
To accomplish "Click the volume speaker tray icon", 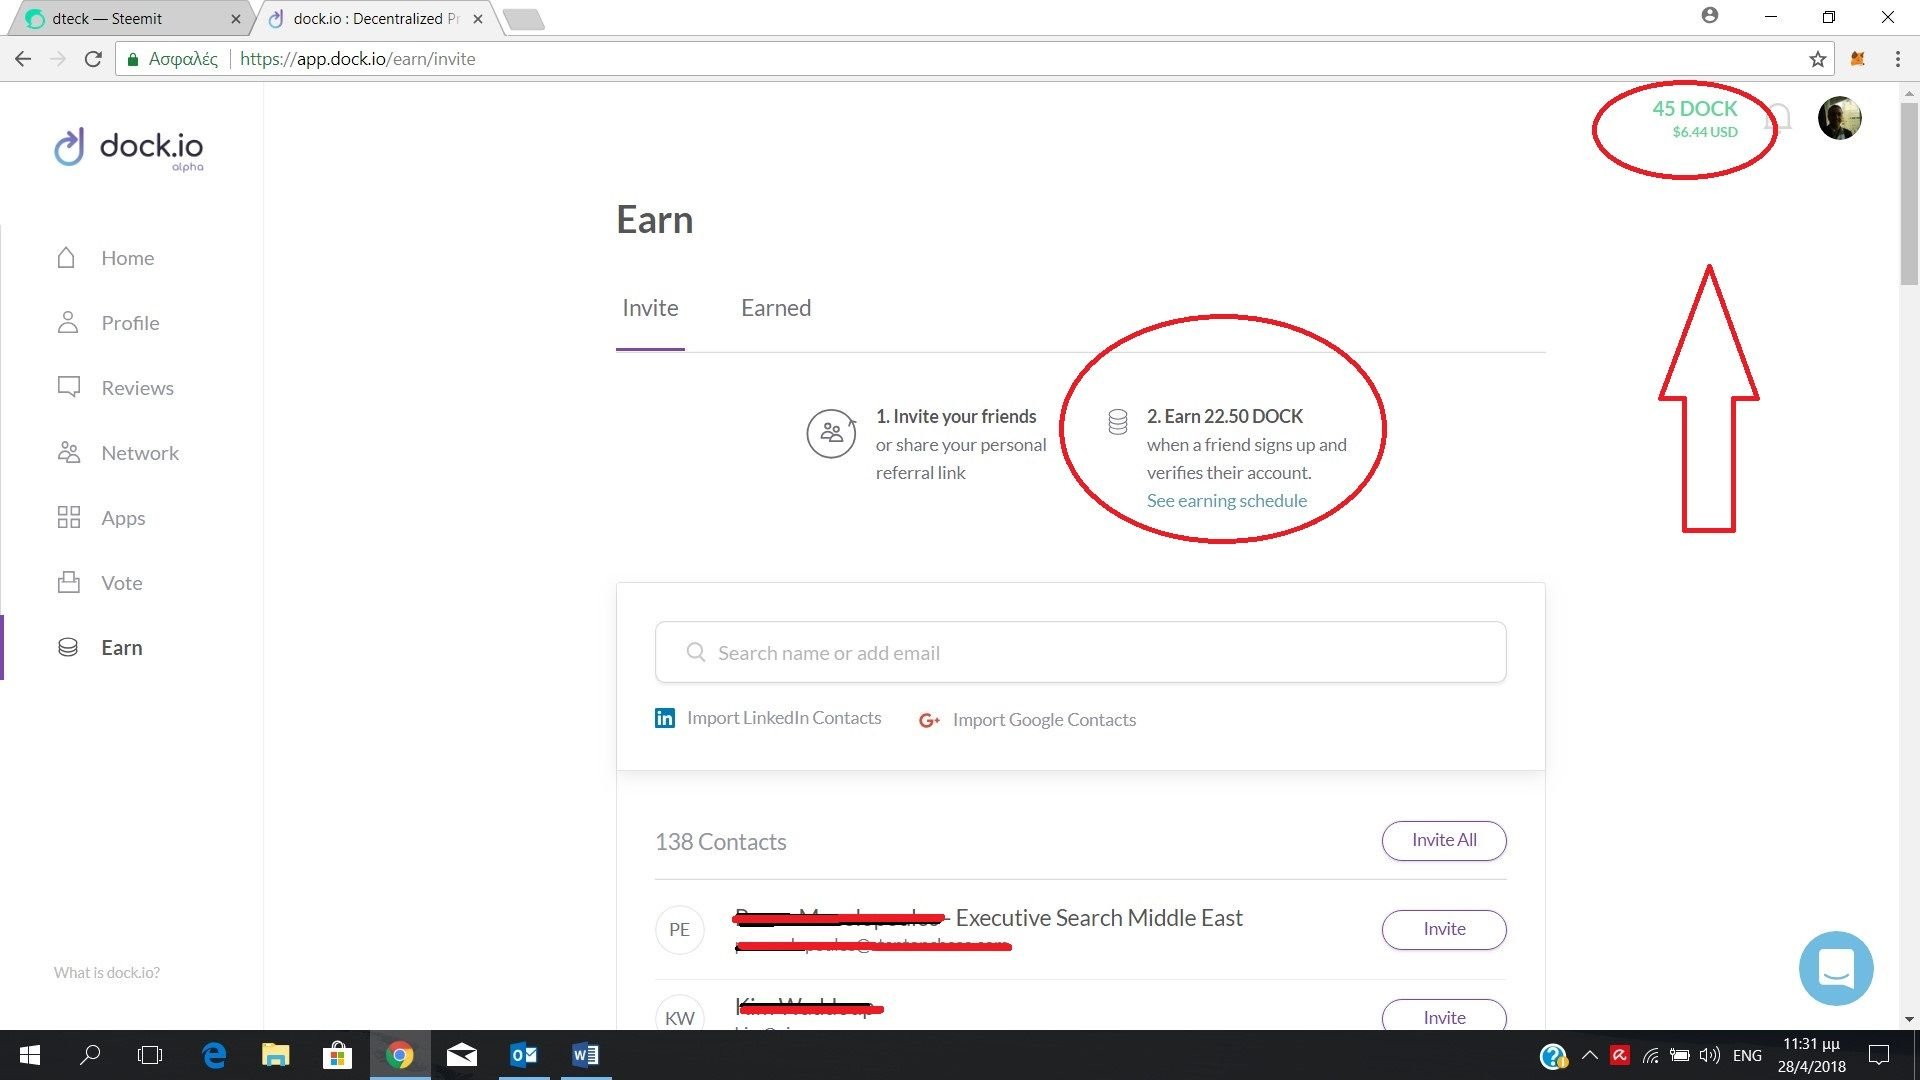I will click(1709, 1055).
